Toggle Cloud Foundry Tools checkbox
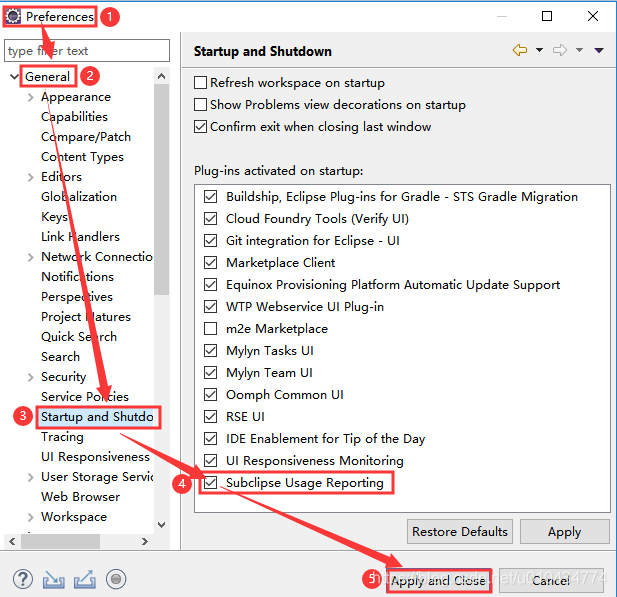 [x=211, y=218]
